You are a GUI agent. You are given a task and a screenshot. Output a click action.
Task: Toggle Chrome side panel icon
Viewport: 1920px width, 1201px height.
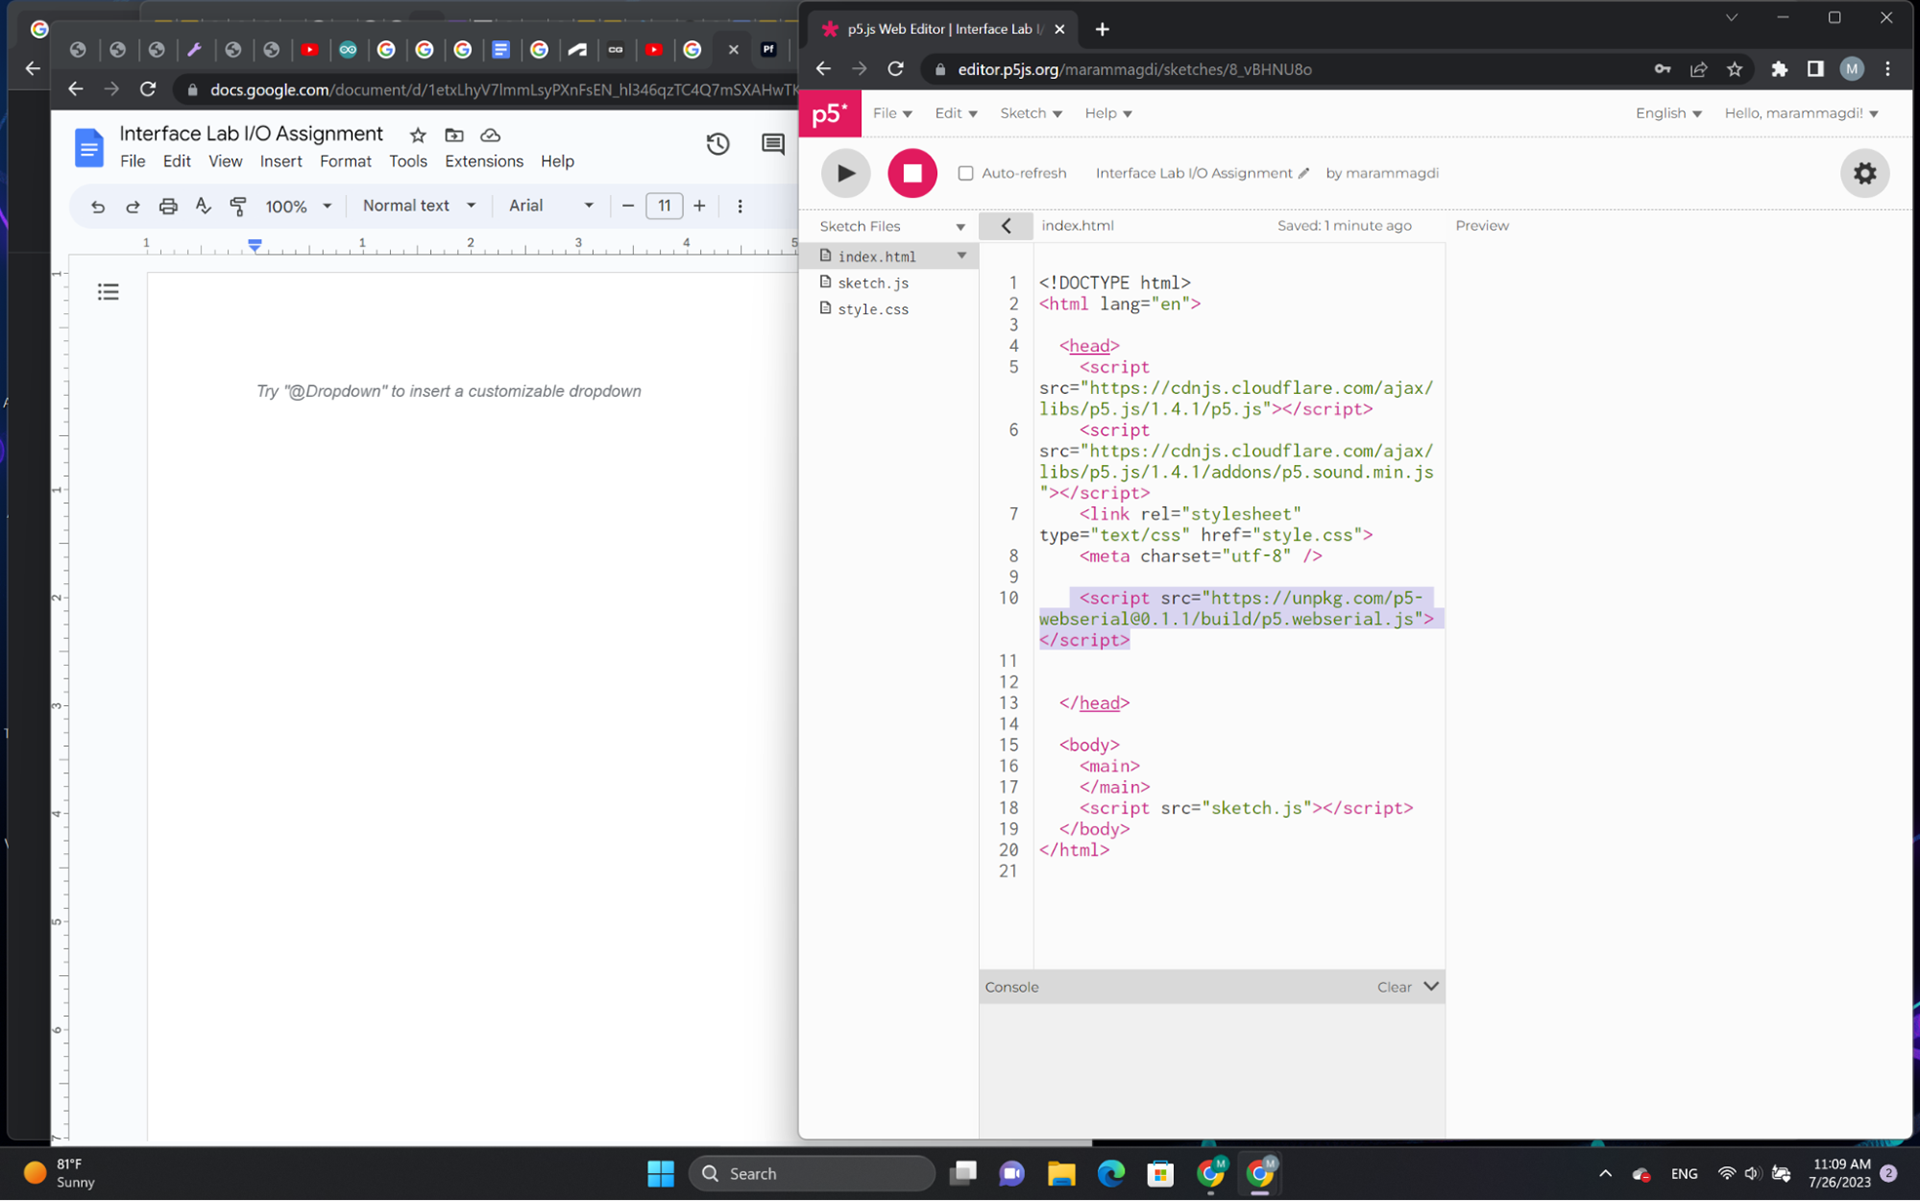pos(1815,69)
